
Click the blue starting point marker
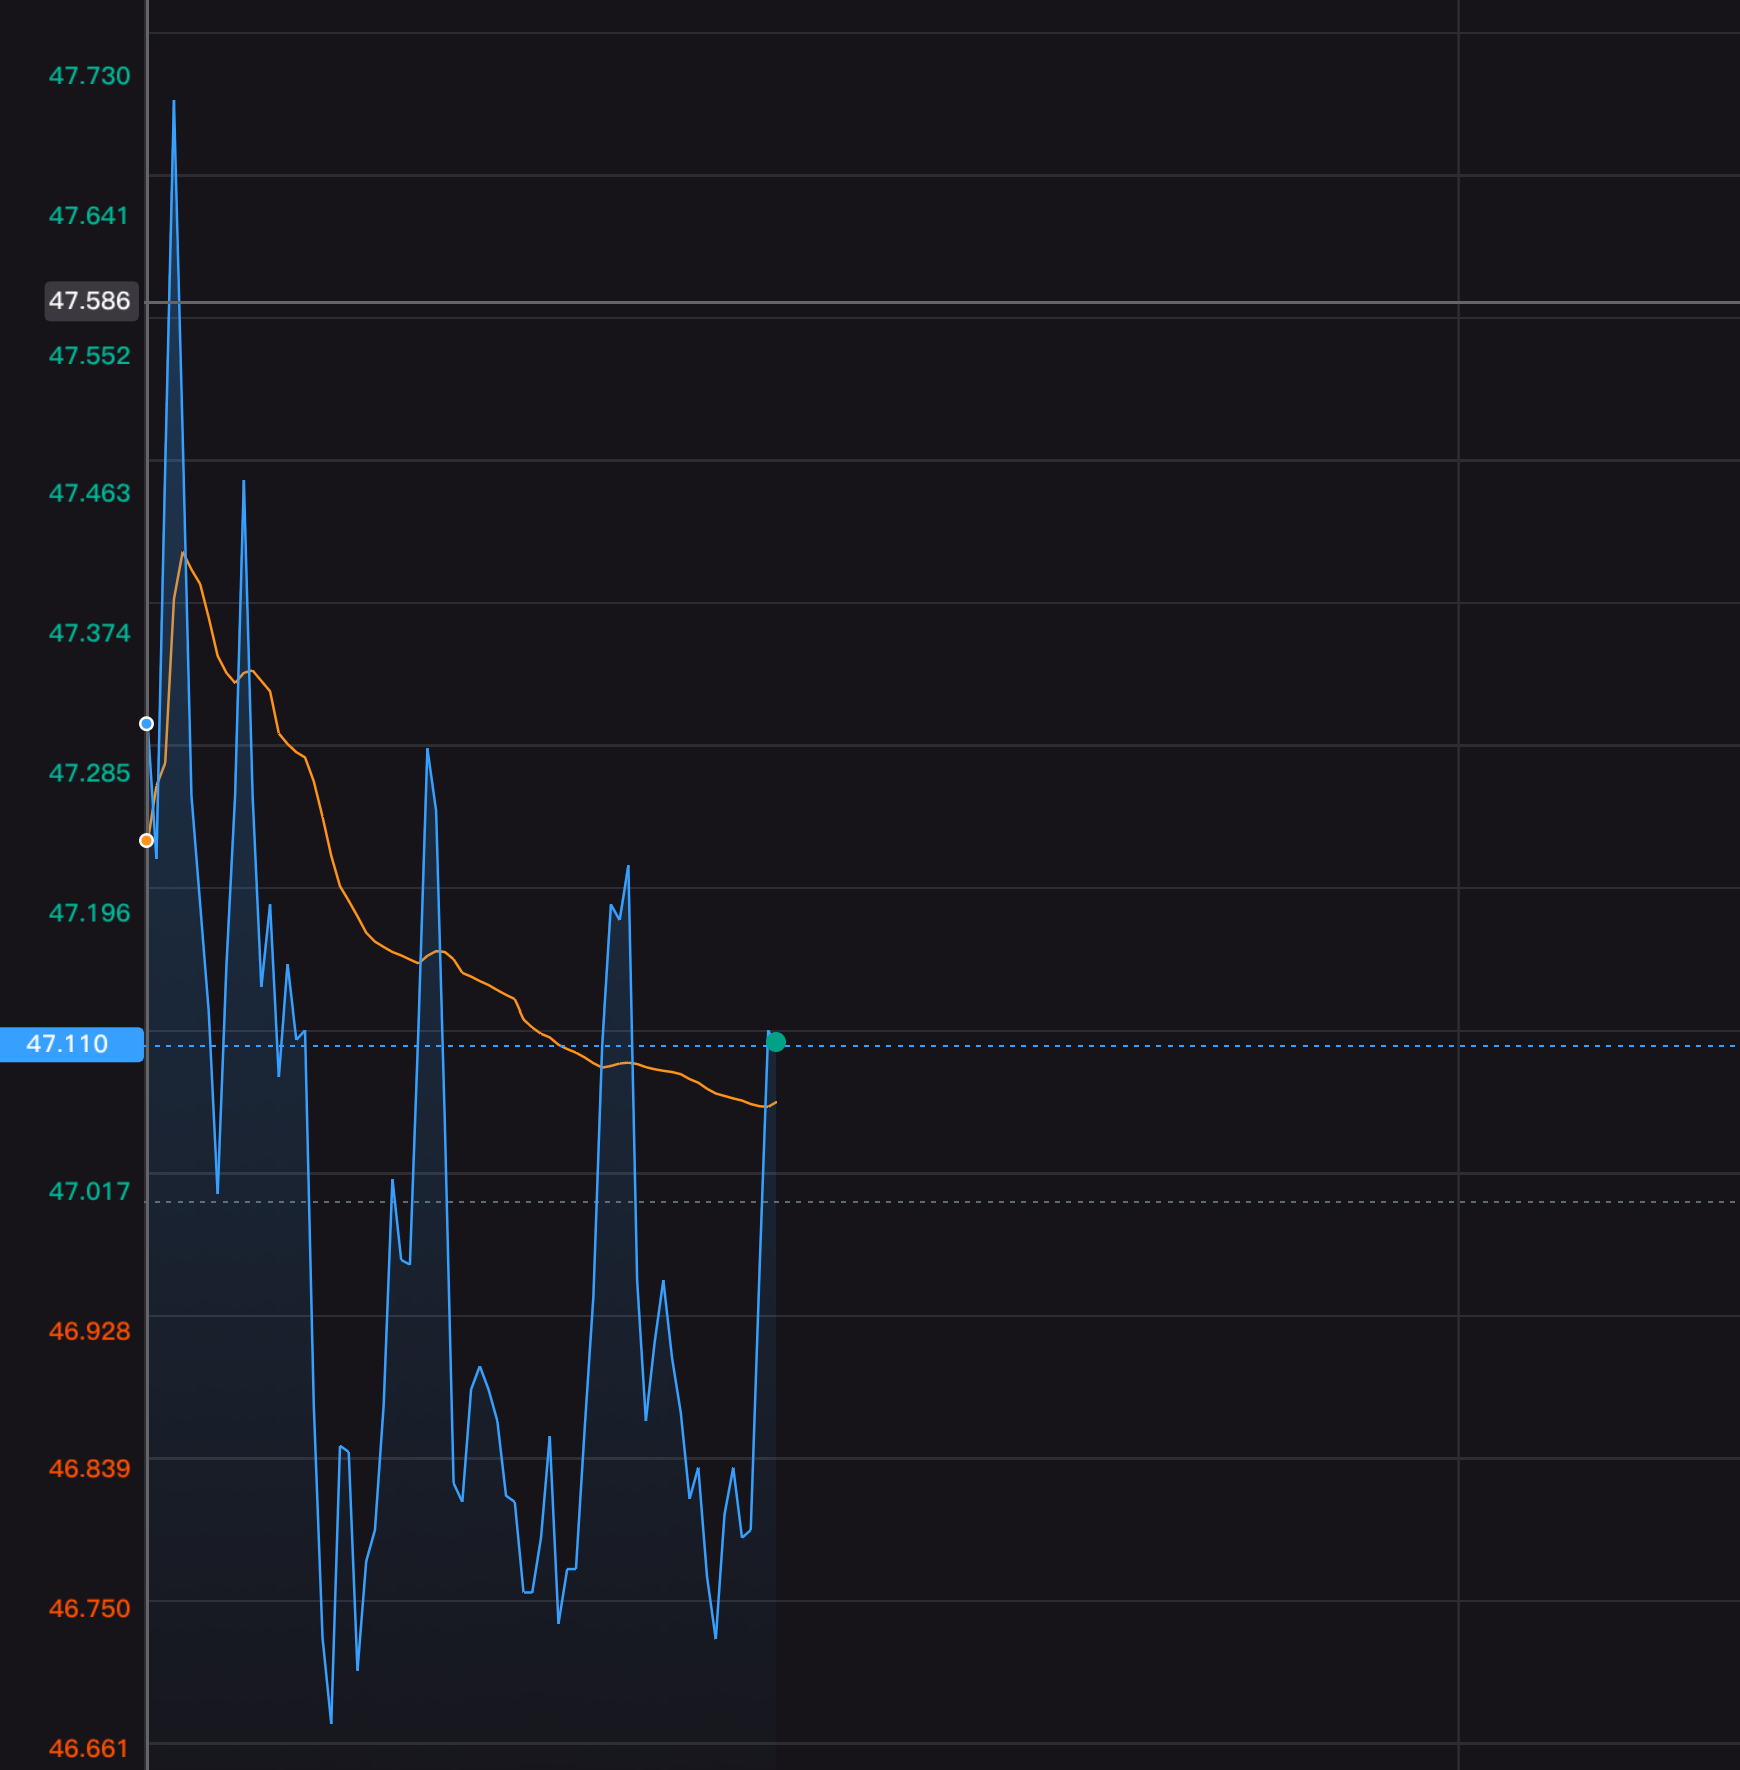[x=146, y=723]
